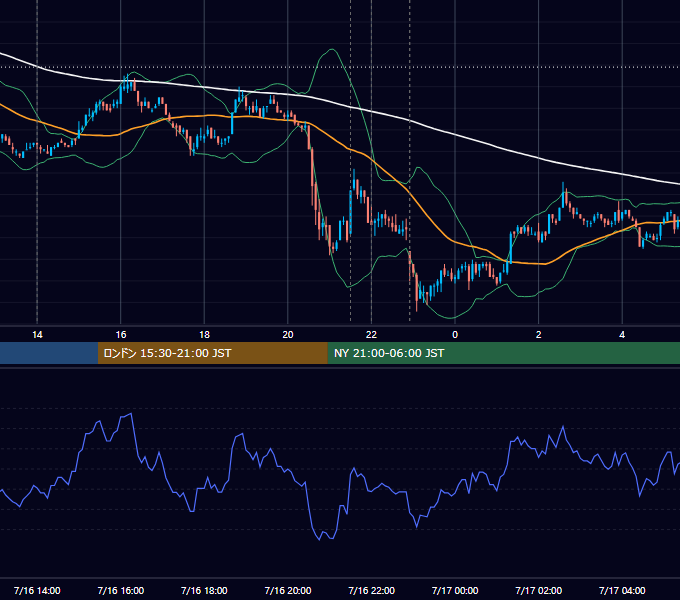Click the blue session bar before London
Image resolution: width=680 pixels, height=600 pixels.
[49, 353]
